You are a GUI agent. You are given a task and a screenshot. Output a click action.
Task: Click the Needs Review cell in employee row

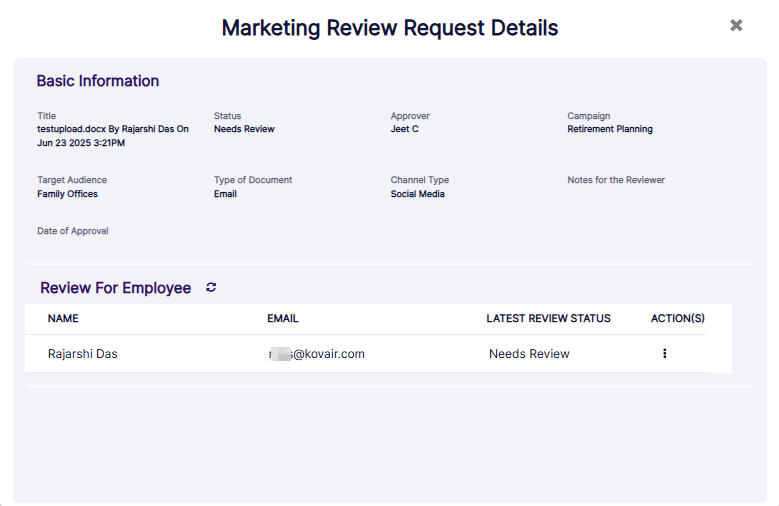tap(529, 354)
